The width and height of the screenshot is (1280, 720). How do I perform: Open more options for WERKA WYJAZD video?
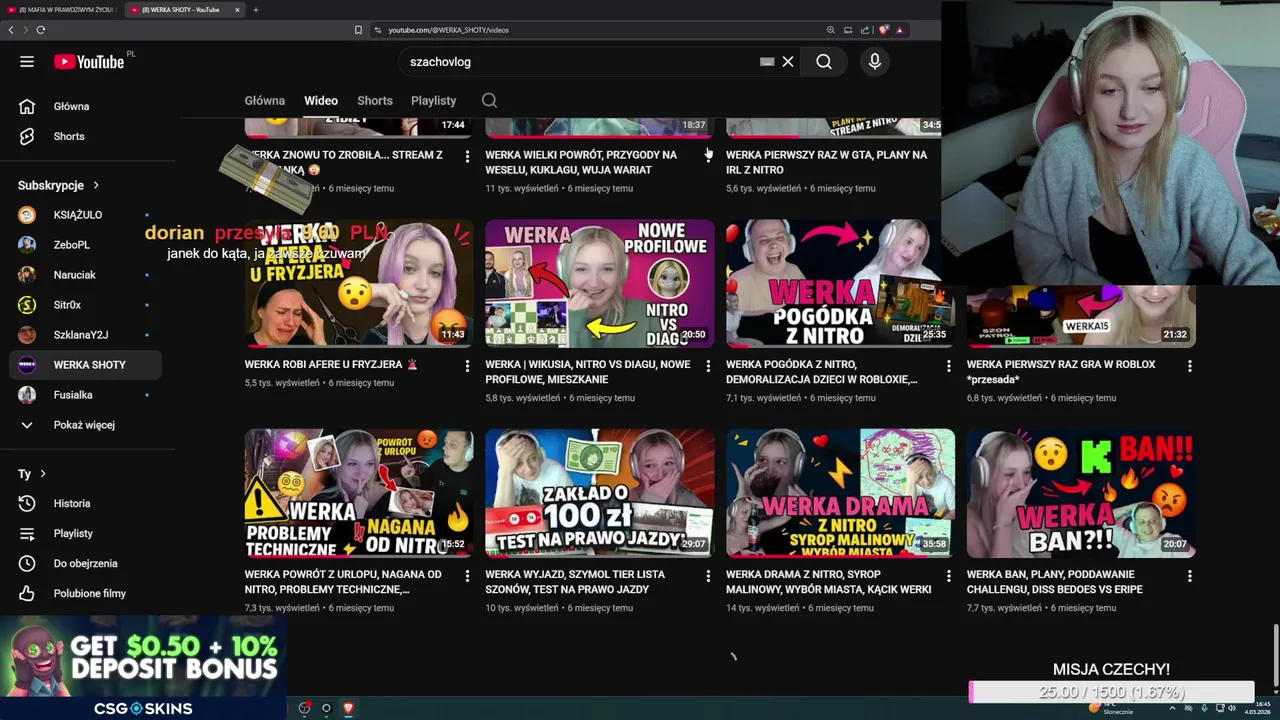[708, 577]
